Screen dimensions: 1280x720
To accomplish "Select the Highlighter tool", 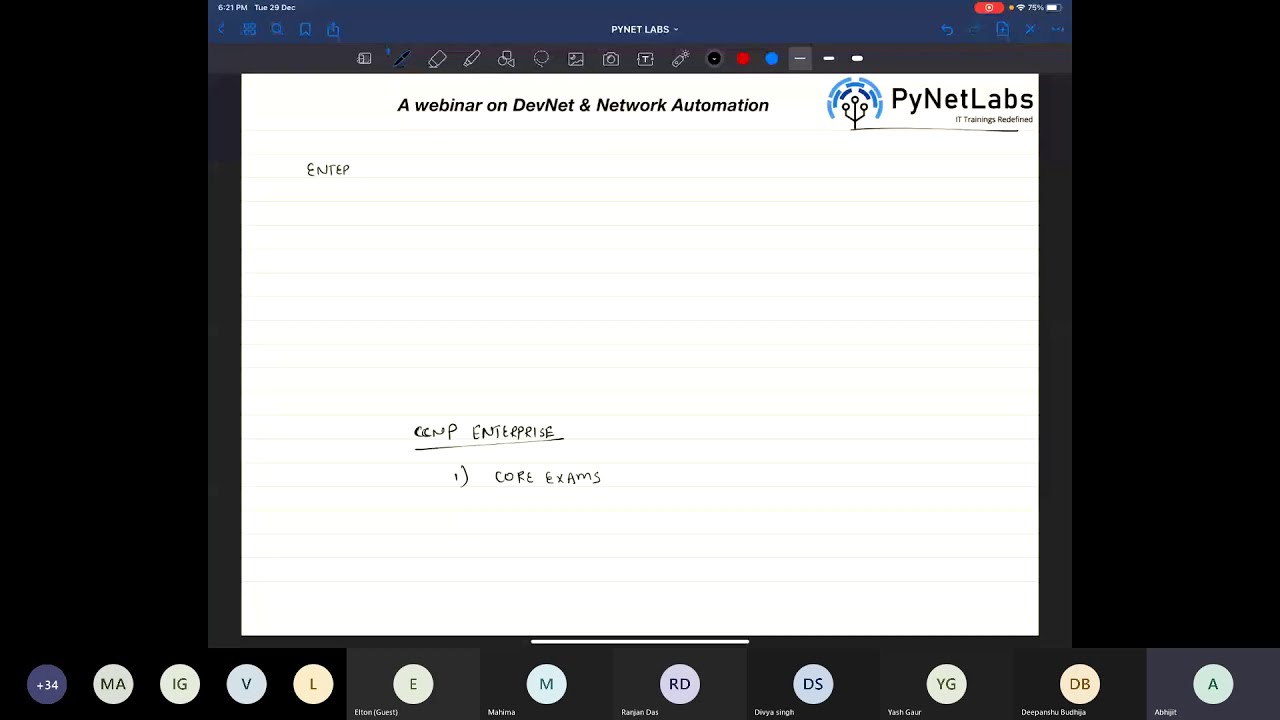I will [472, 59].
